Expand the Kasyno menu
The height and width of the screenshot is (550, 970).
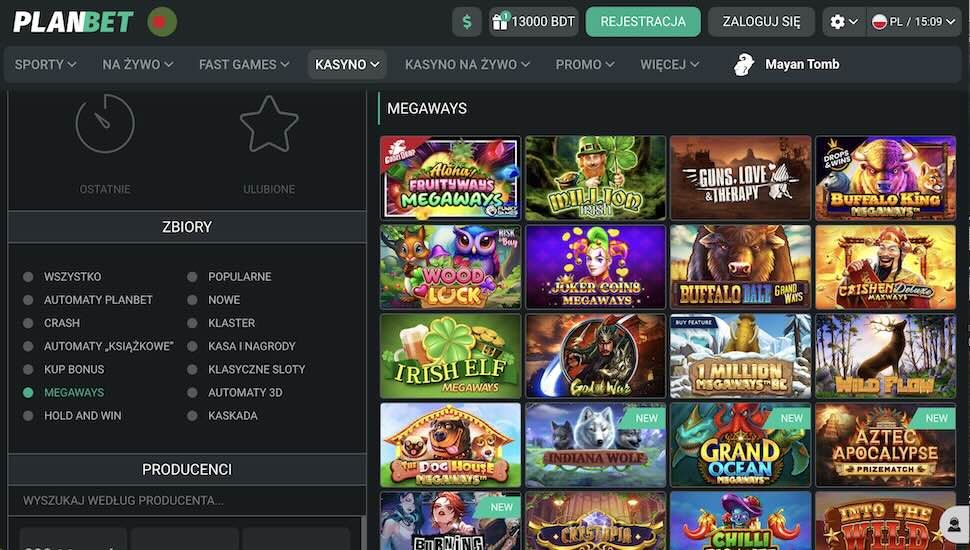[347, 64]
